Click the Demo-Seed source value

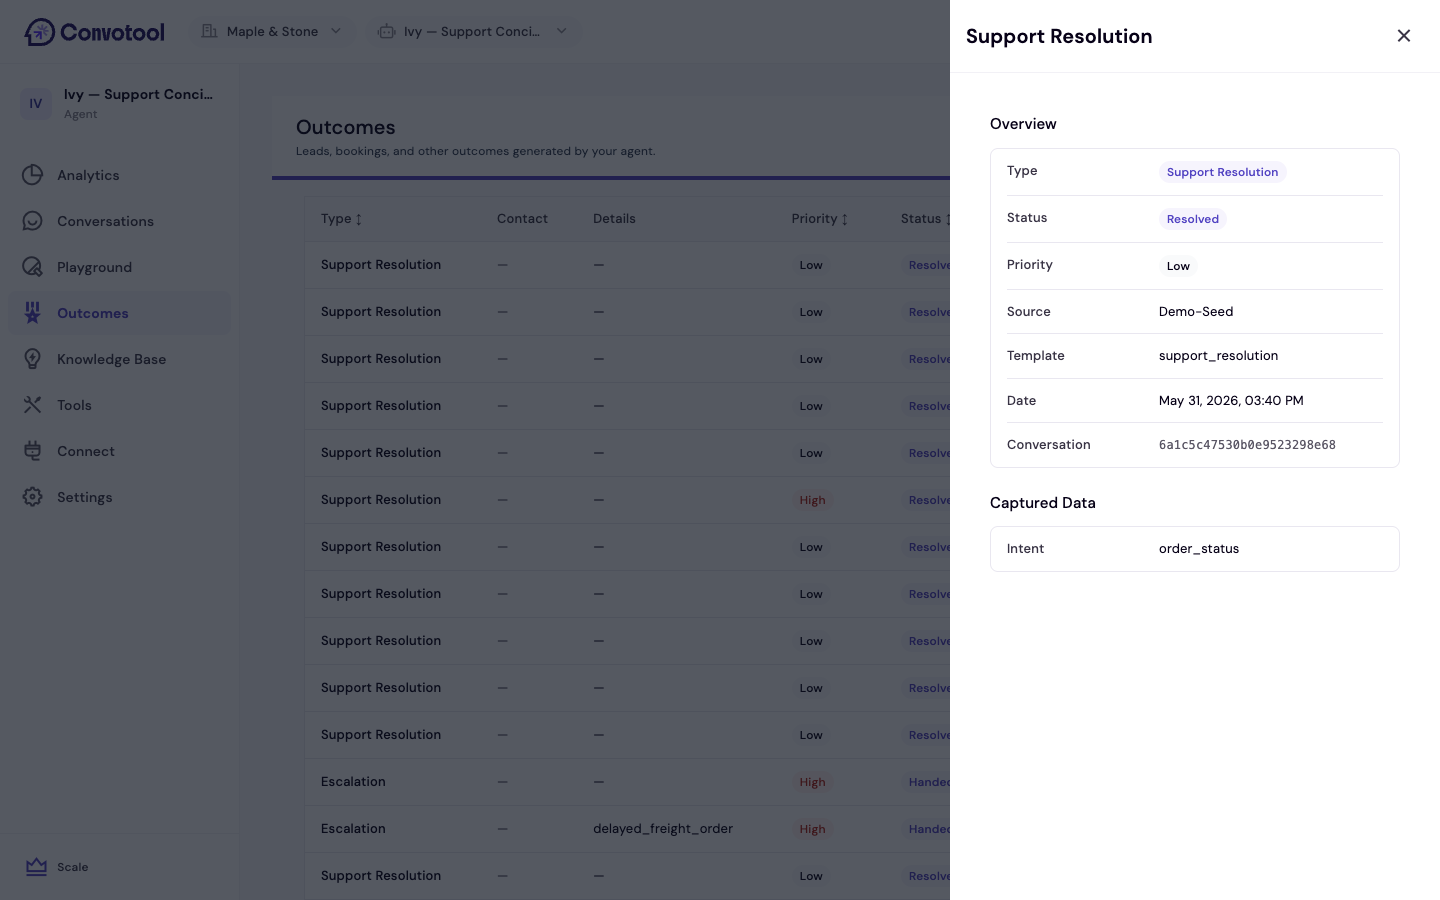1196,312
